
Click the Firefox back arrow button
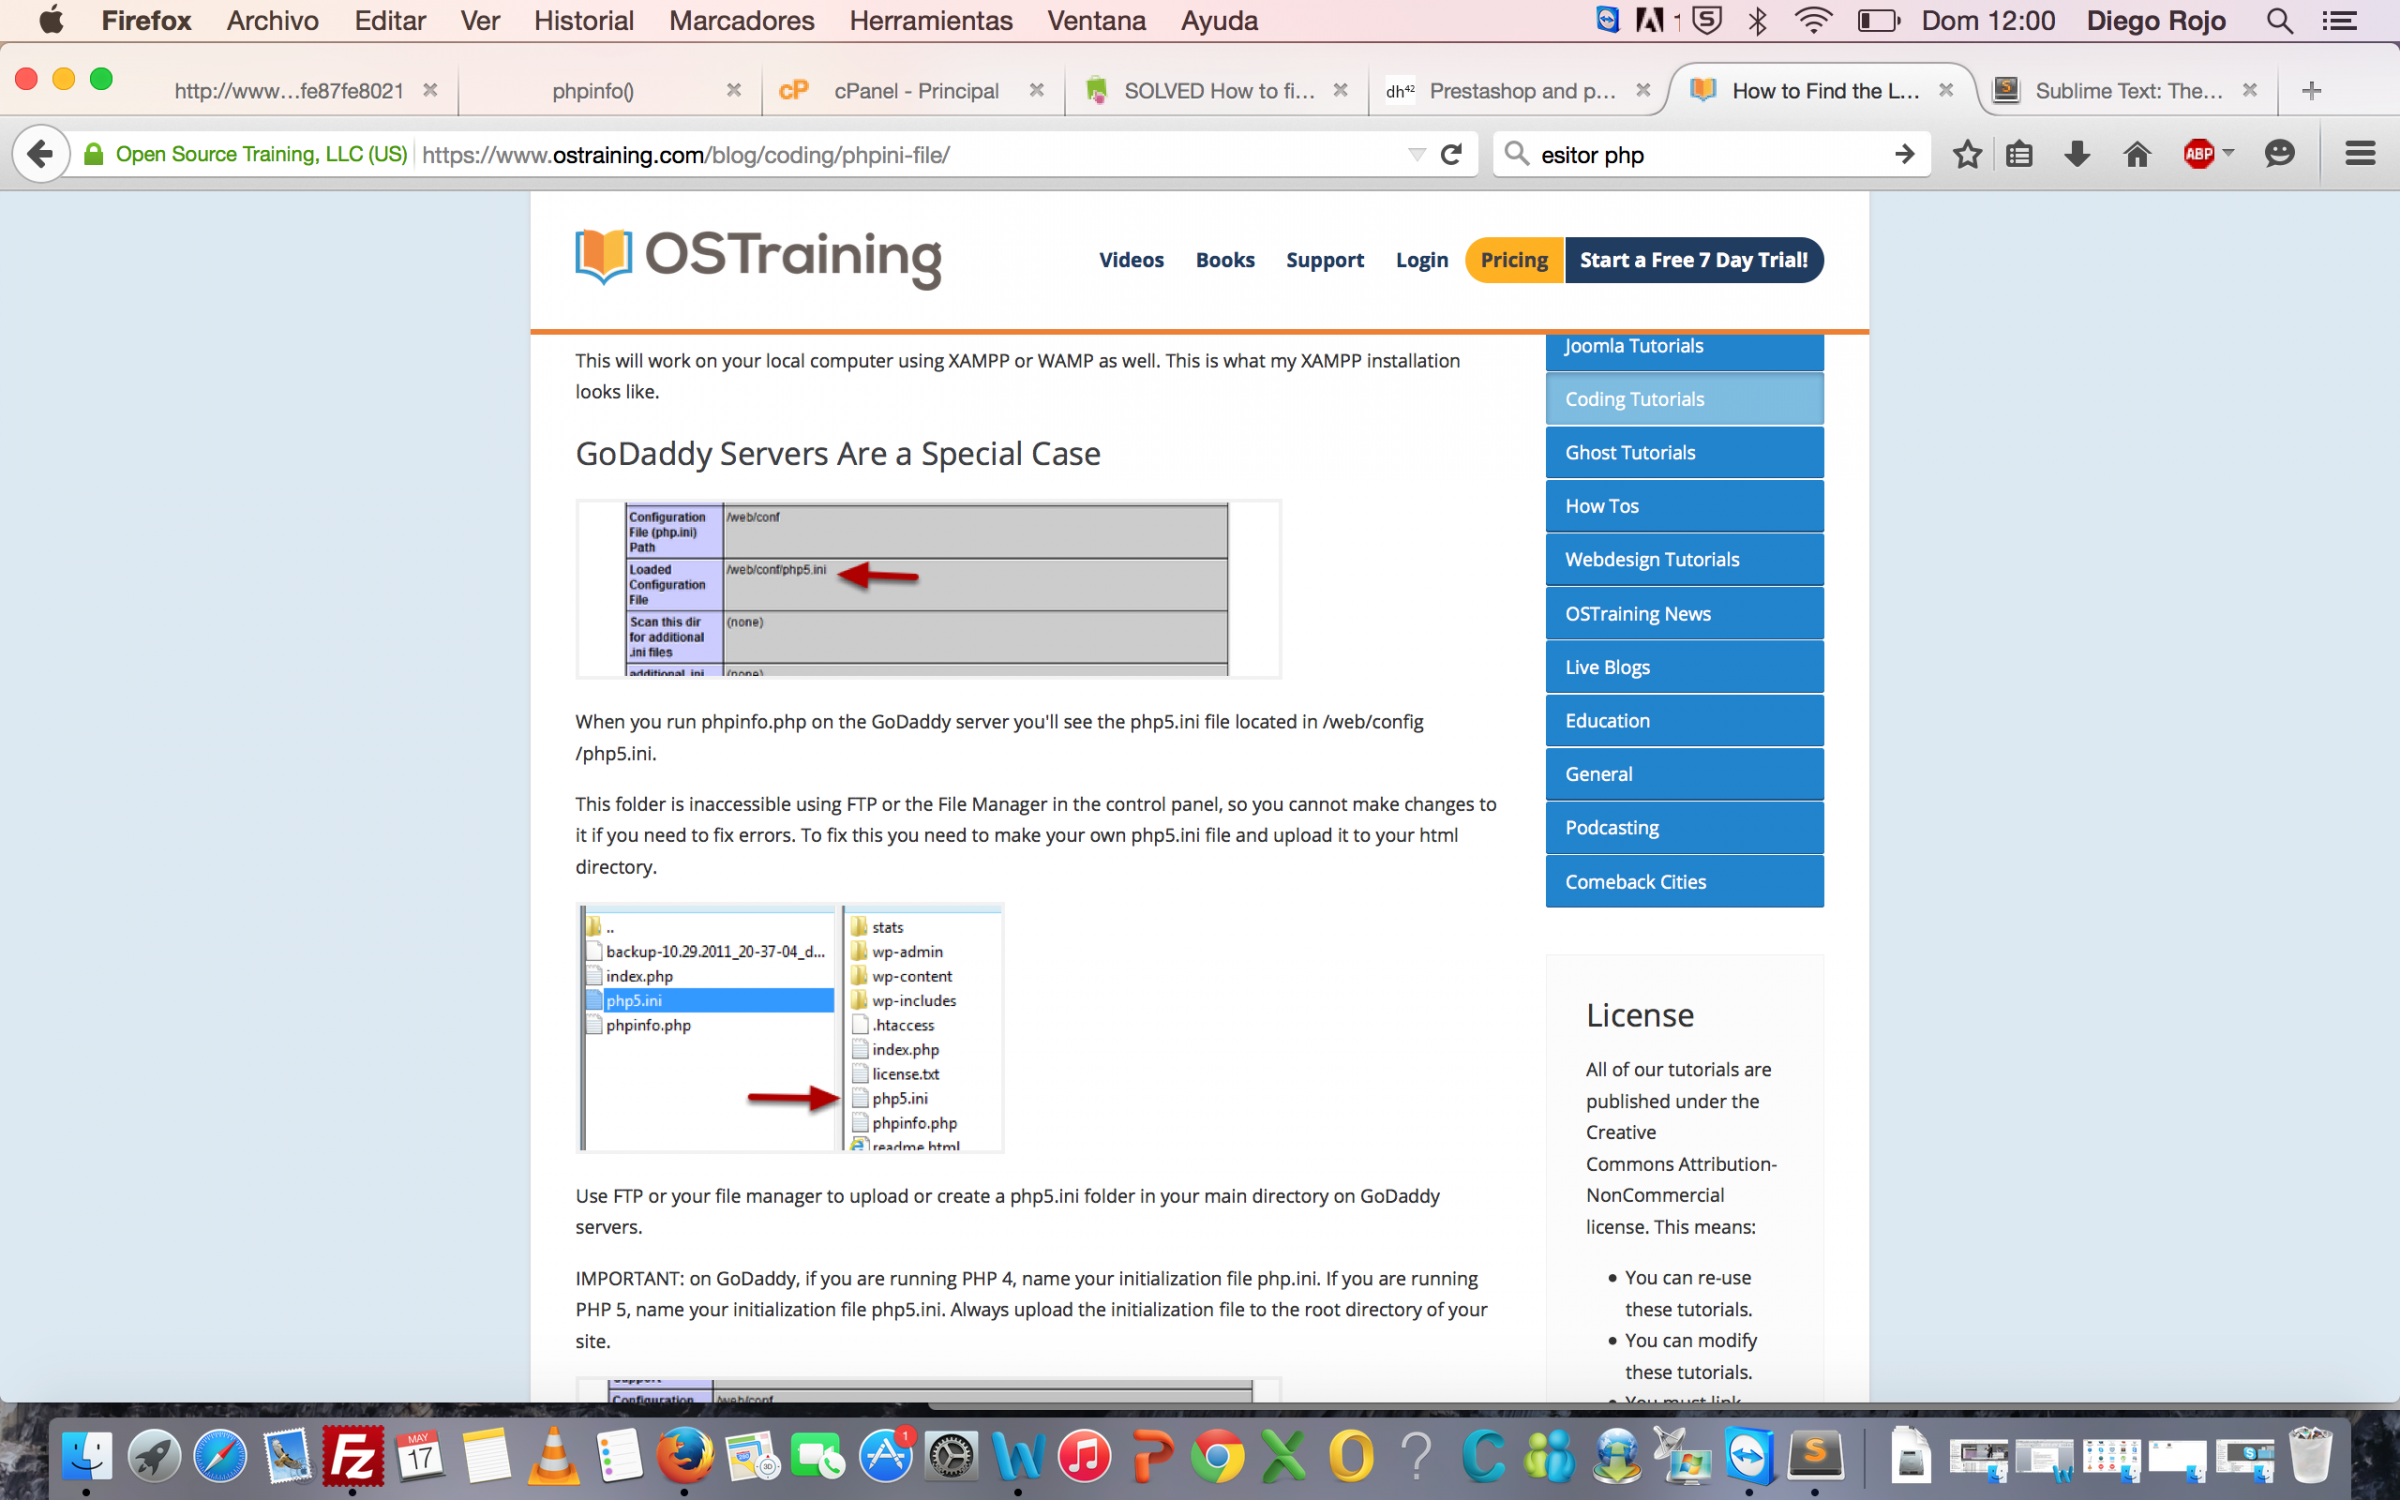point(40,154)
